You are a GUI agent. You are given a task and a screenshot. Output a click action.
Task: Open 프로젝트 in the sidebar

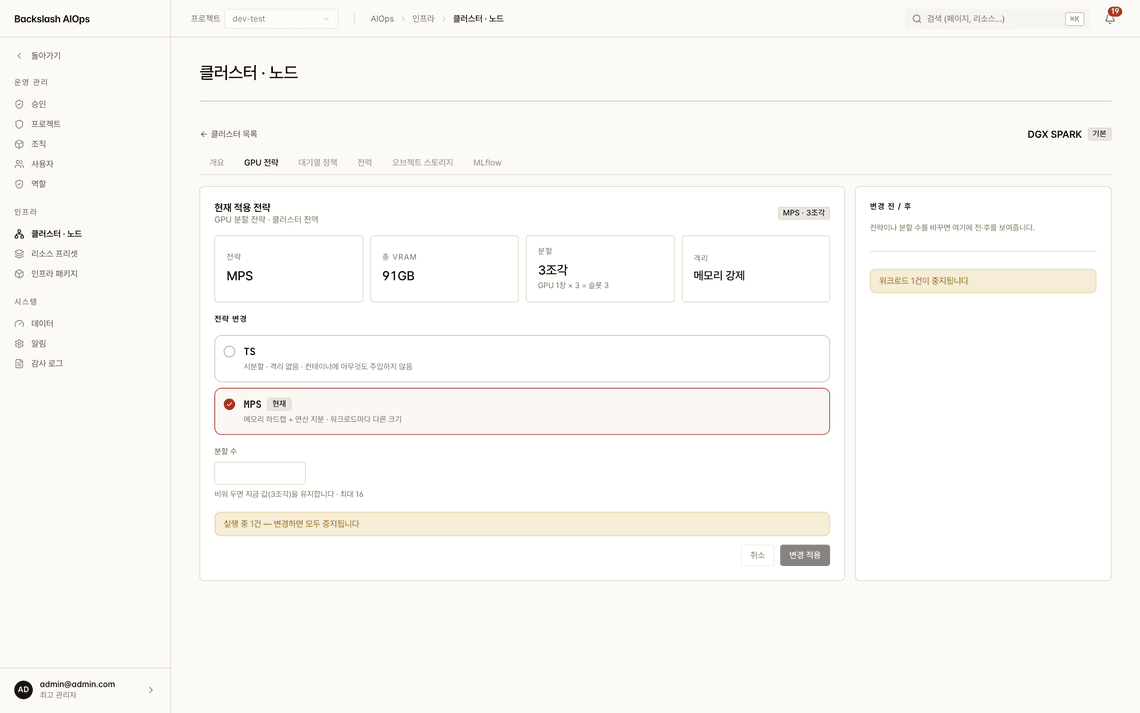point(45,124)
